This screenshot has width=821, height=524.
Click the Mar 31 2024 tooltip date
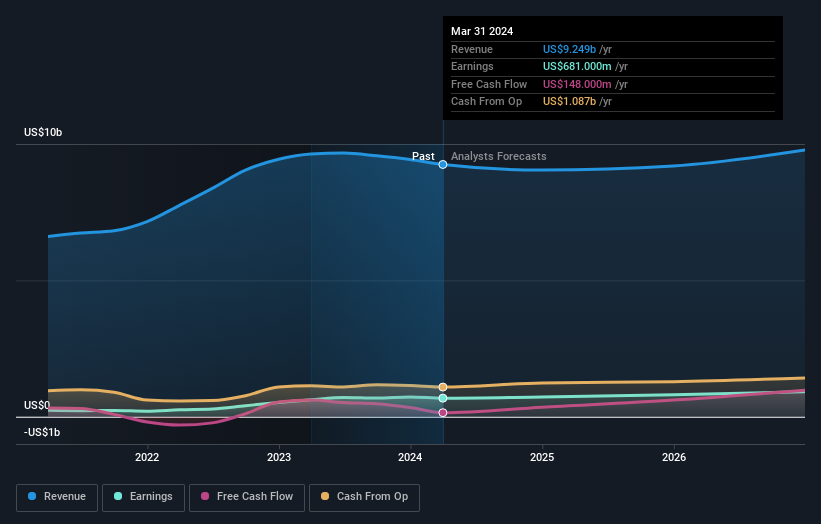tap(482, 31)
